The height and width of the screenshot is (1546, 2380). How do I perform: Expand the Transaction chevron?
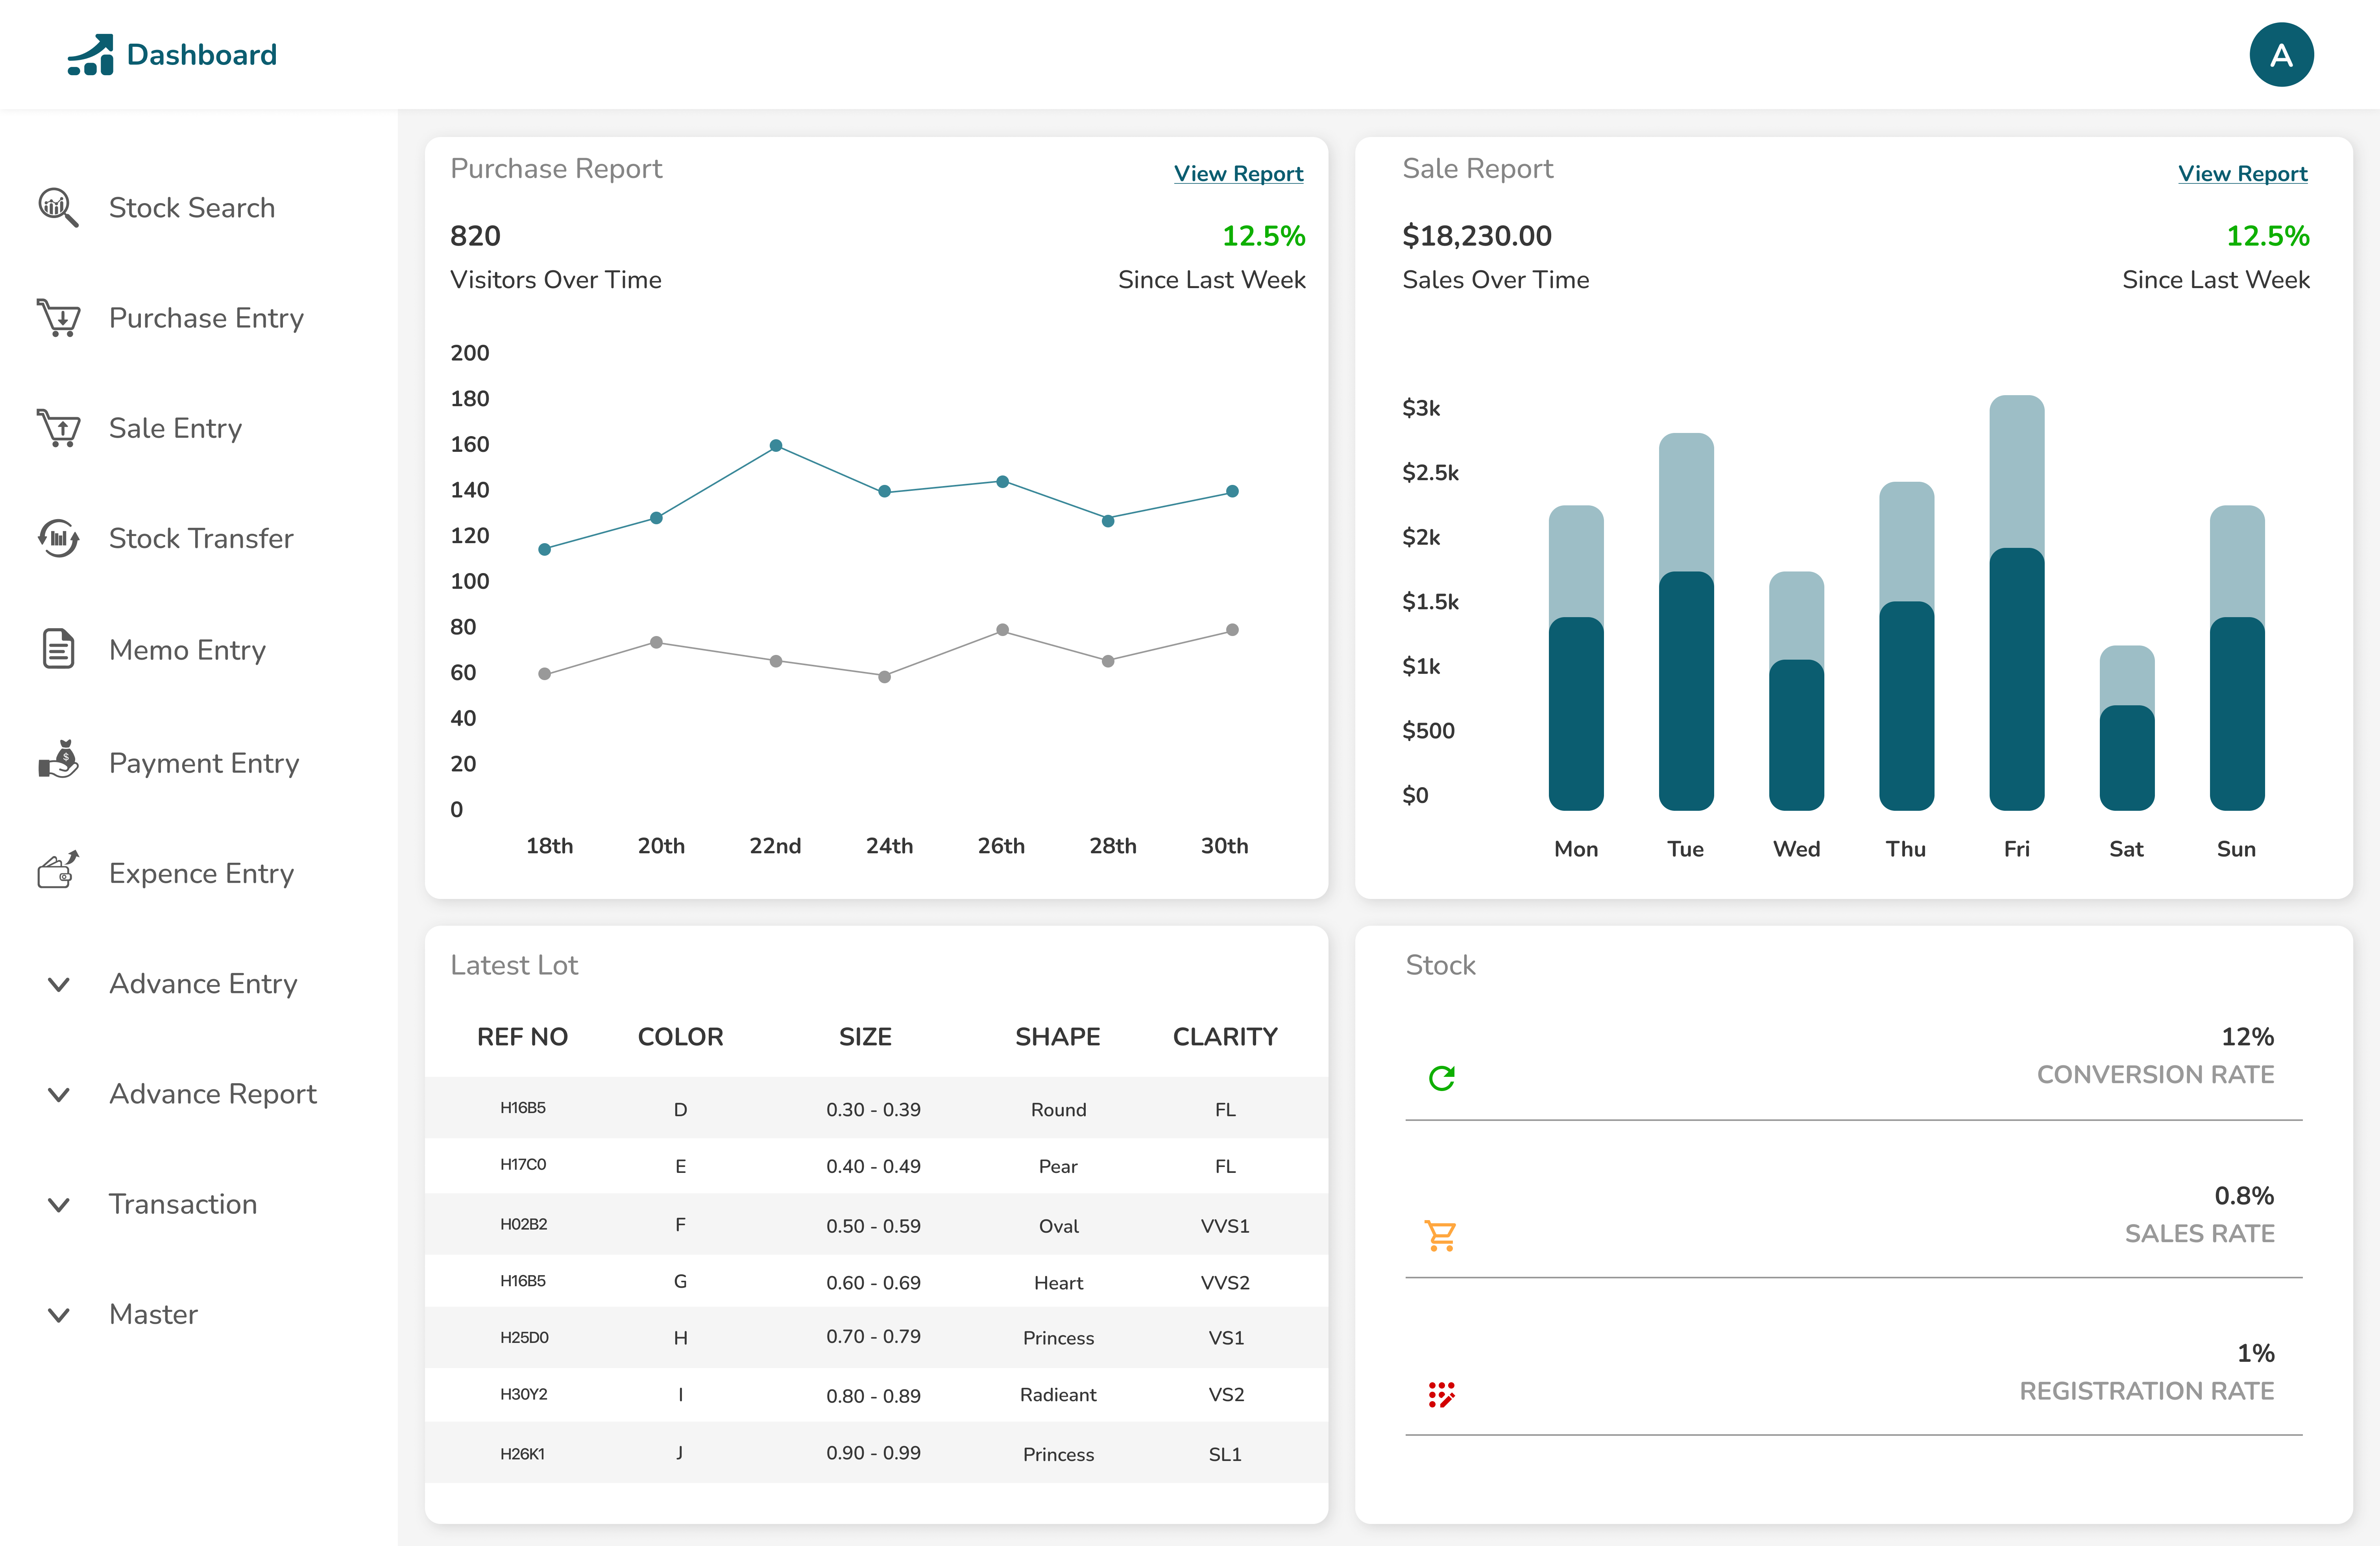pos(59,1205)
